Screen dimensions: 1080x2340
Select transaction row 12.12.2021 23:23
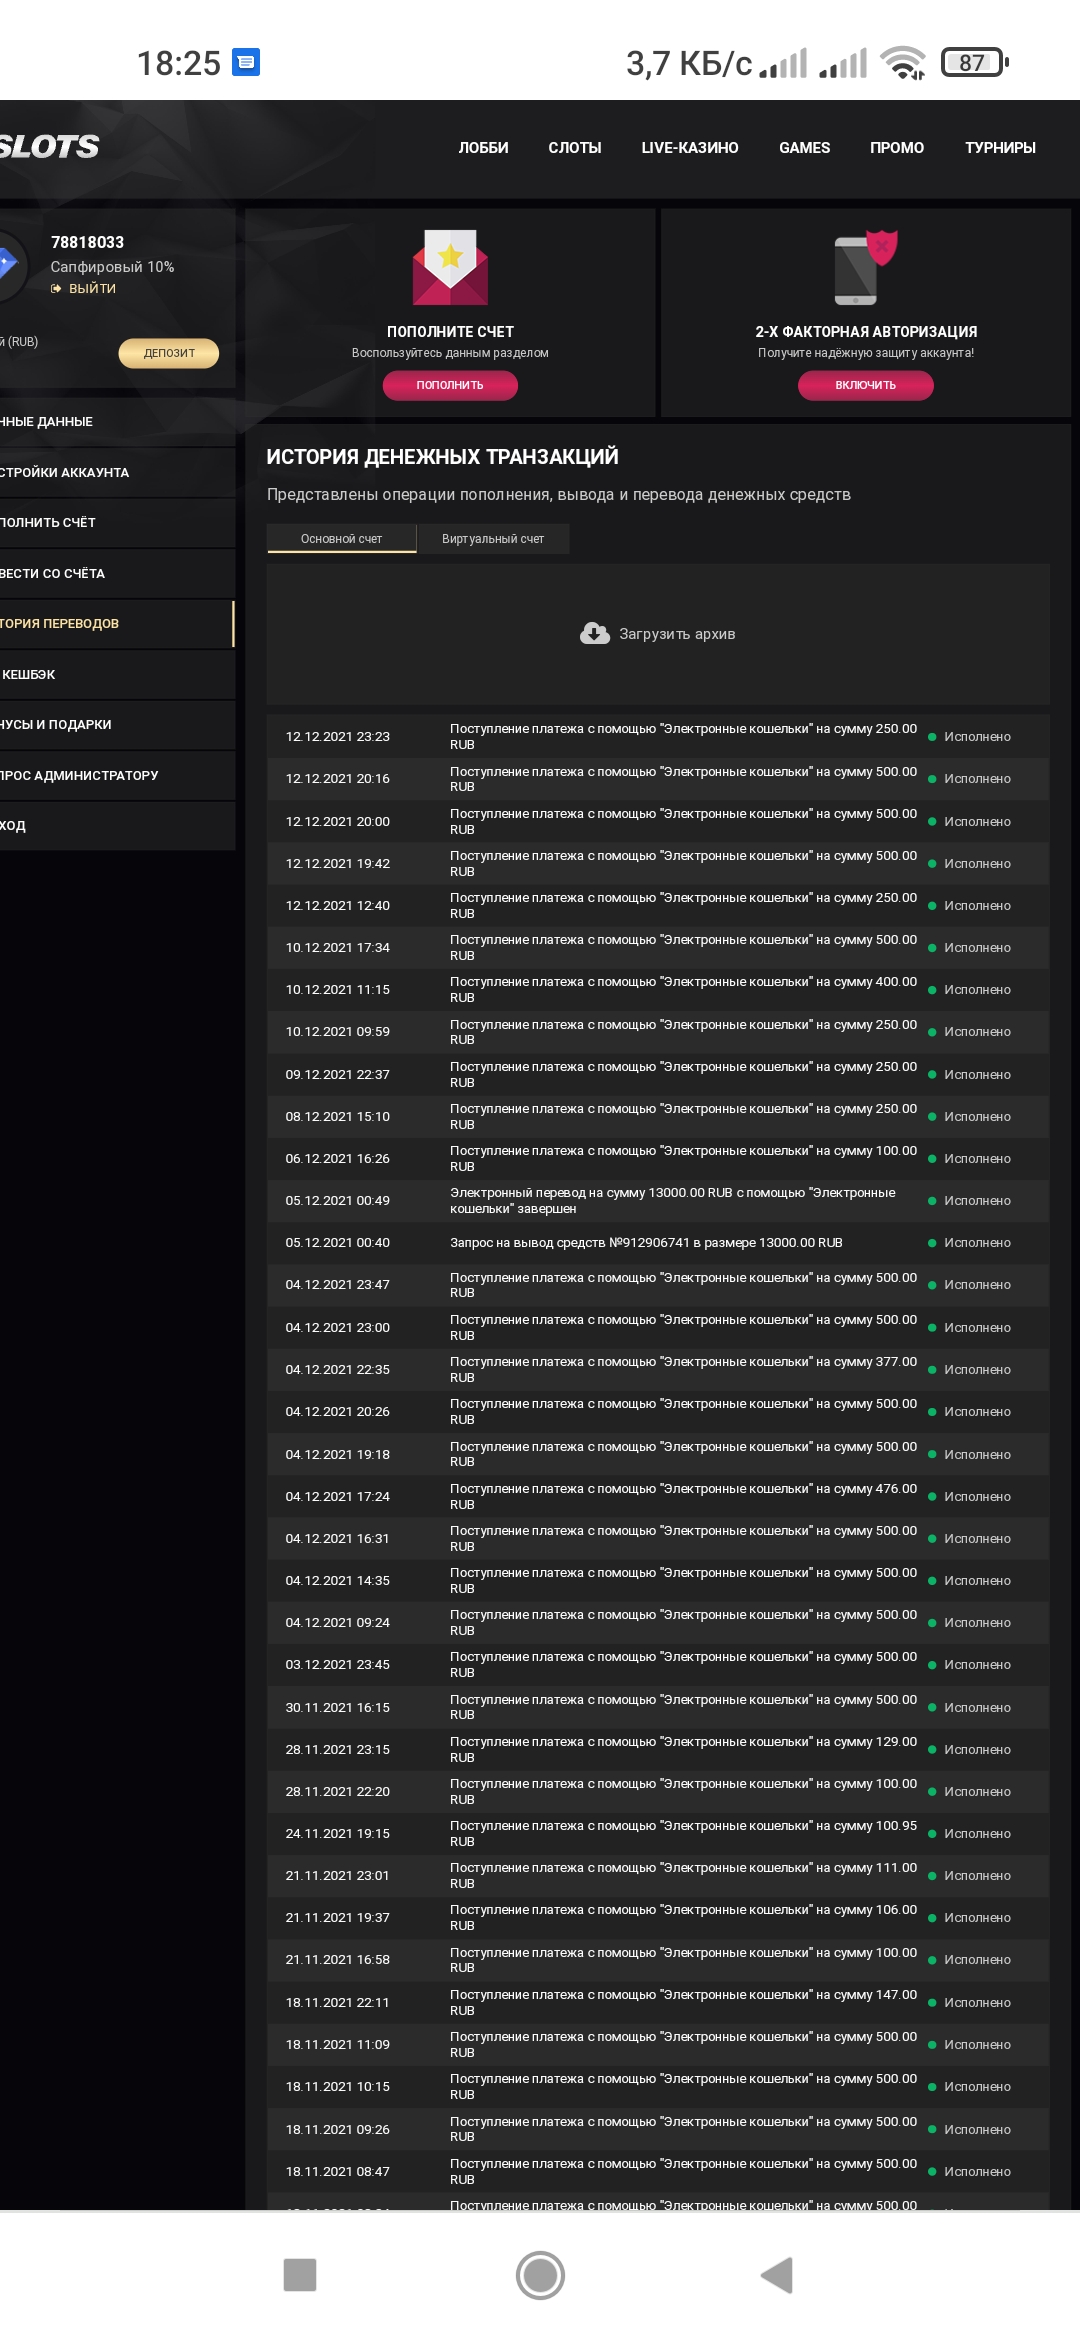click(658, 737)
